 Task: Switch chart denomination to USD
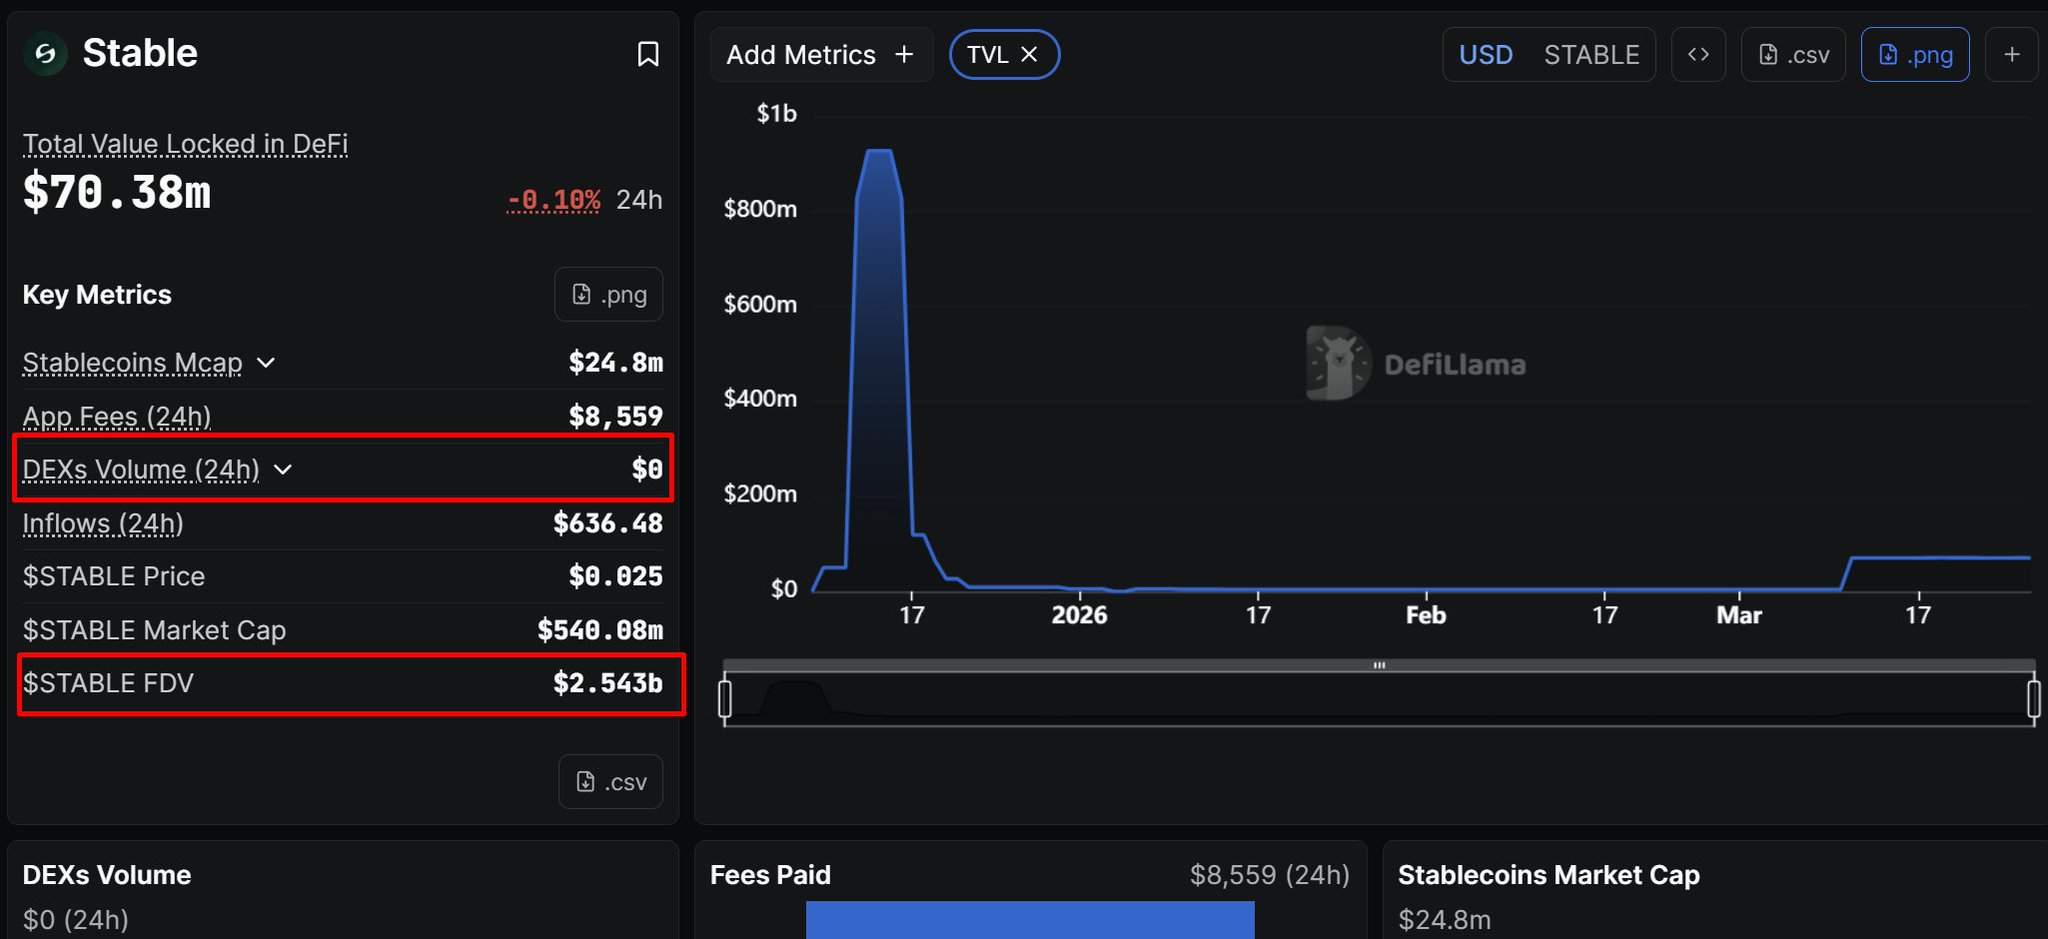point(1485,54)
